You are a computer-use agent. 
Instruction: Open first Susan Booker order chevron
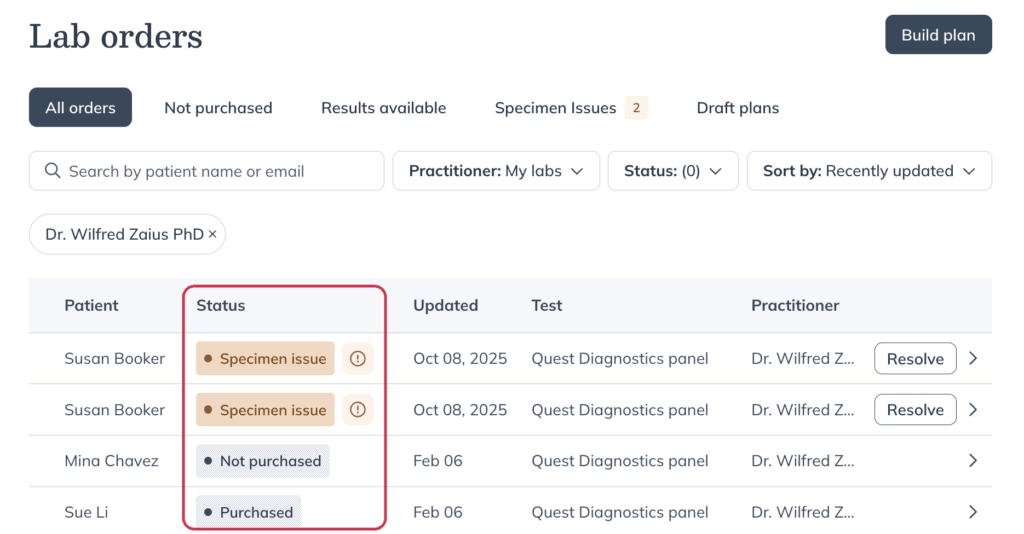pos(973,358)
